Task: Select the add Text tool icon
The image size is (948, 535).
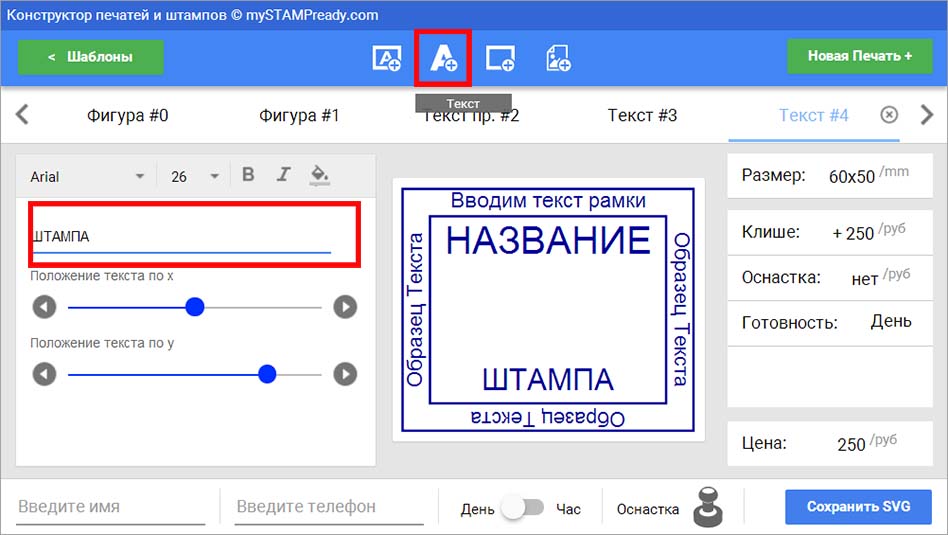Action: tap(443, 58)
